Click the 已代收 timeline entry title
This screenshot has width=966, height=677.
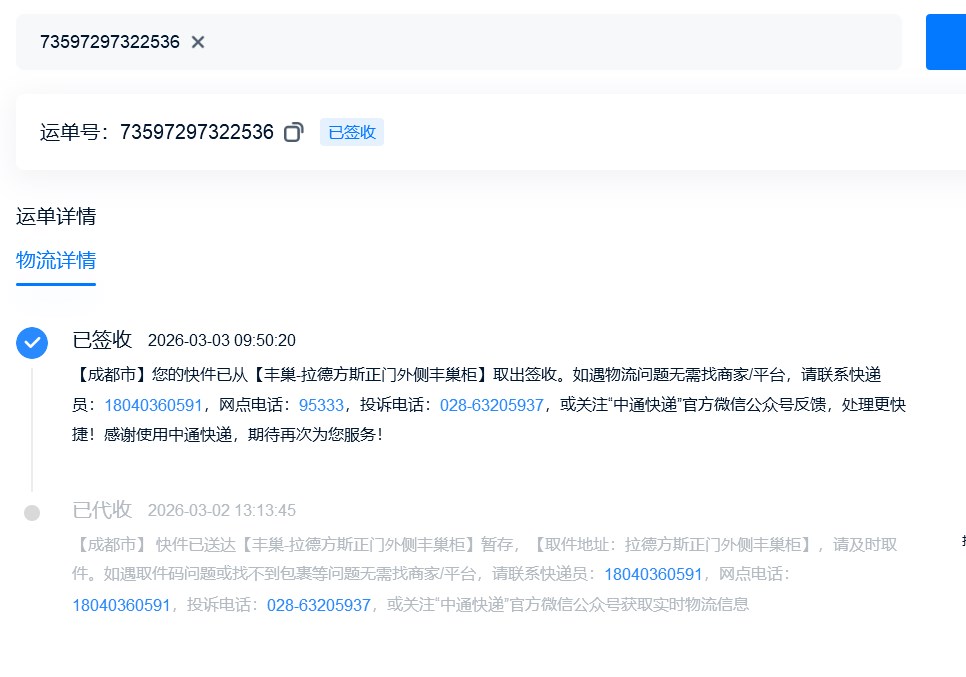tap(102, 510)
